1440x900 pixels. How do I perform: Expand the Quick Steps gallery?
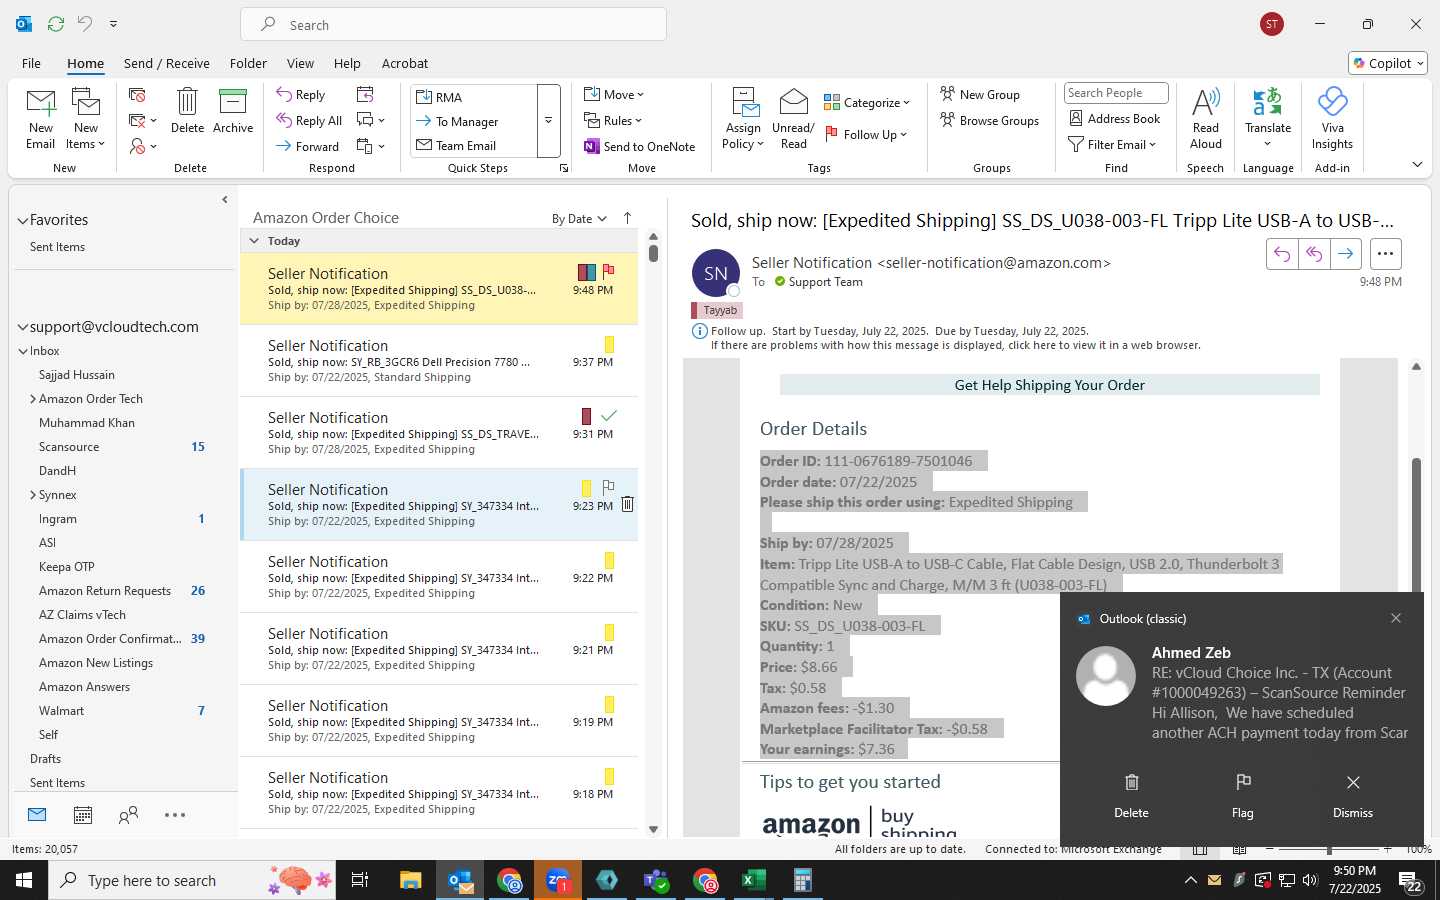click(548, 121)
